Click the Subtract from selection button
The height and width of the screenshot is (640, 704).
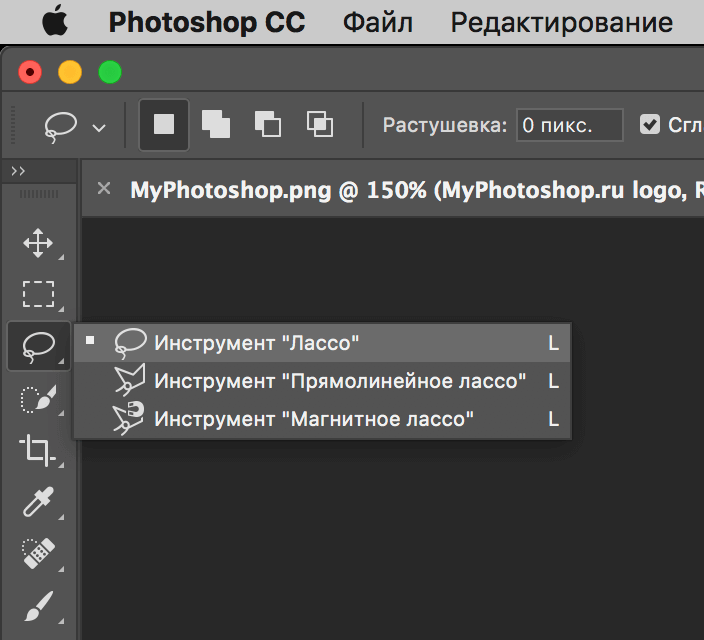pyautogui.click(x=268, y=124)
